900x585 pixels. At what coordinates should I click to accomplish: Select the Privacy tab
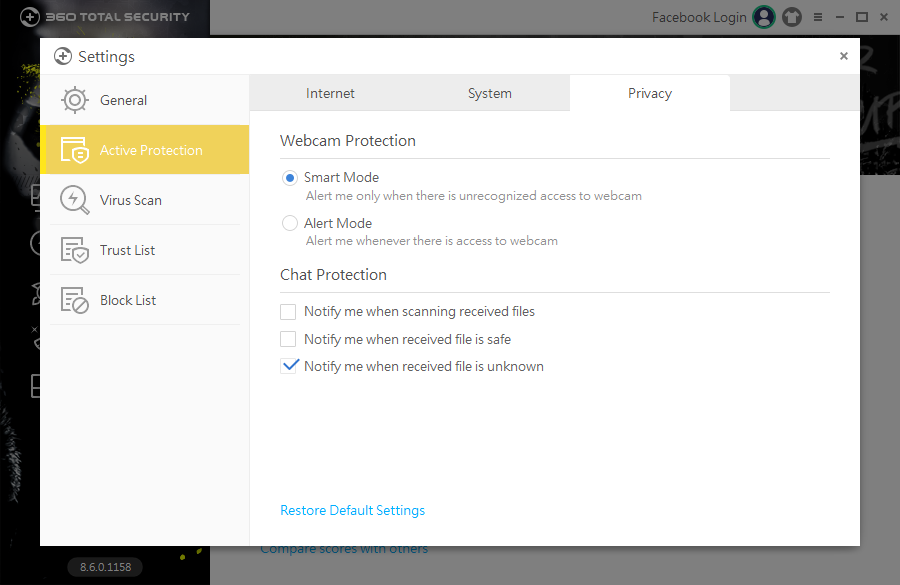click(x=650, y=93)
